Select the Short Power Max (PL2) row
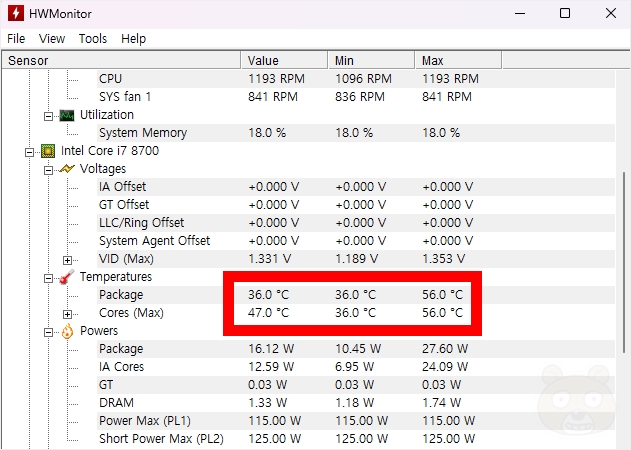 point(356,439)
